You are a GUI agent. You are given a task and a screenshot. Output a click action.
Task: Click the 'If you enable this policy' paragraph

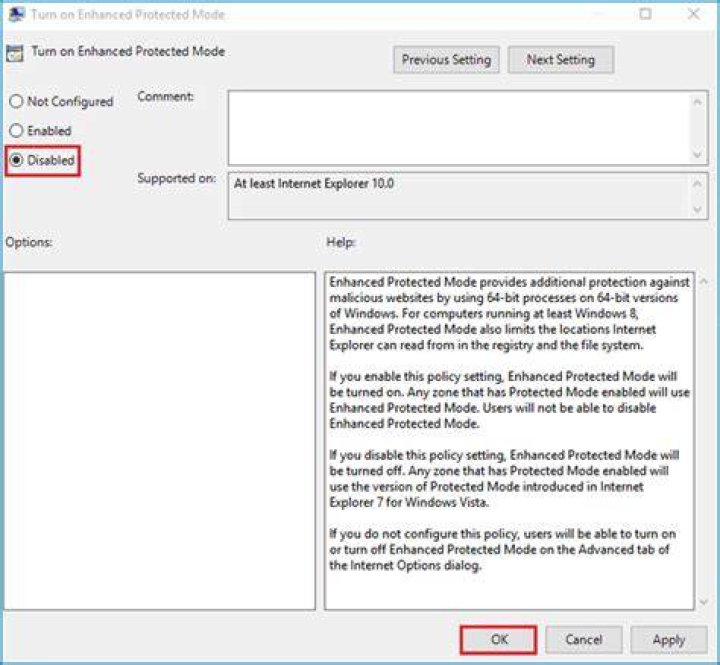[510, 400]
